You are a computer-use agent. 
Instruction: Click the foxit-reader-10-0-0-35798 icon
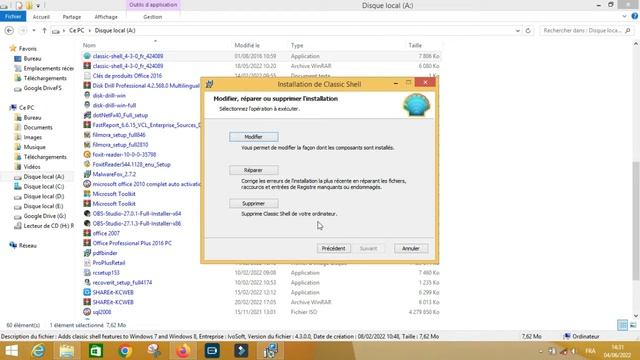click(x=87, y=154)
